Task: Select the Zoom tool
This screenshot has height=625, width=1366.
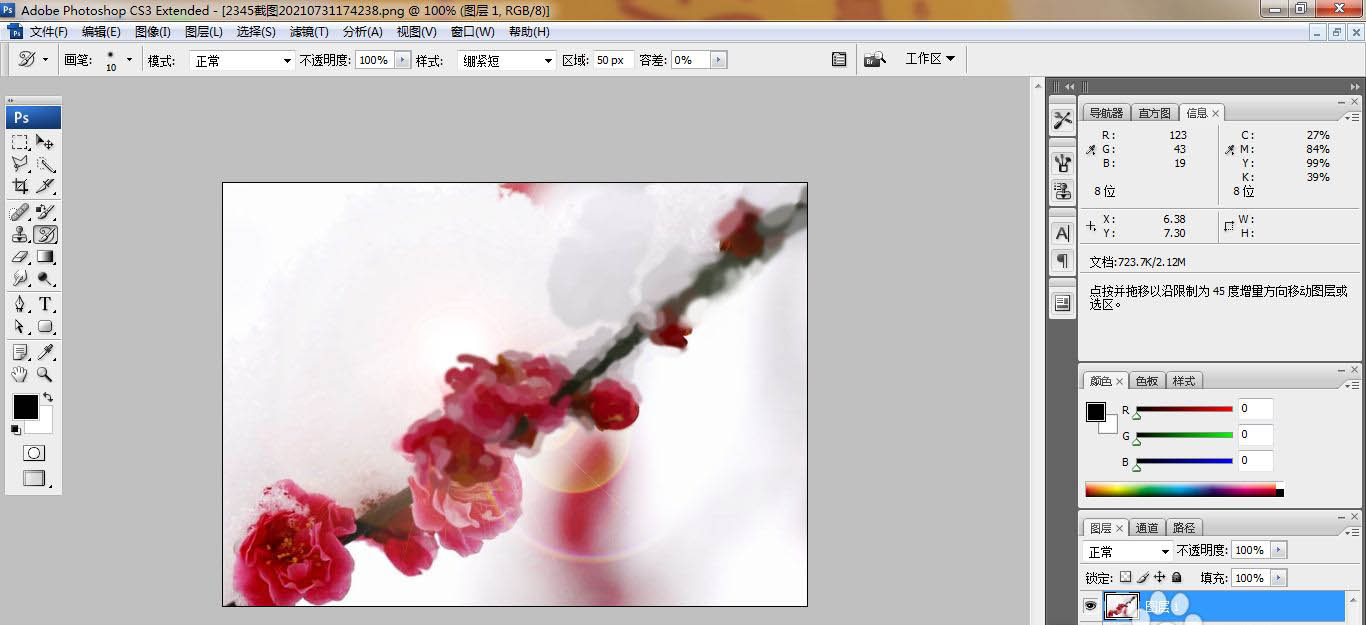Action: [46, 374]
